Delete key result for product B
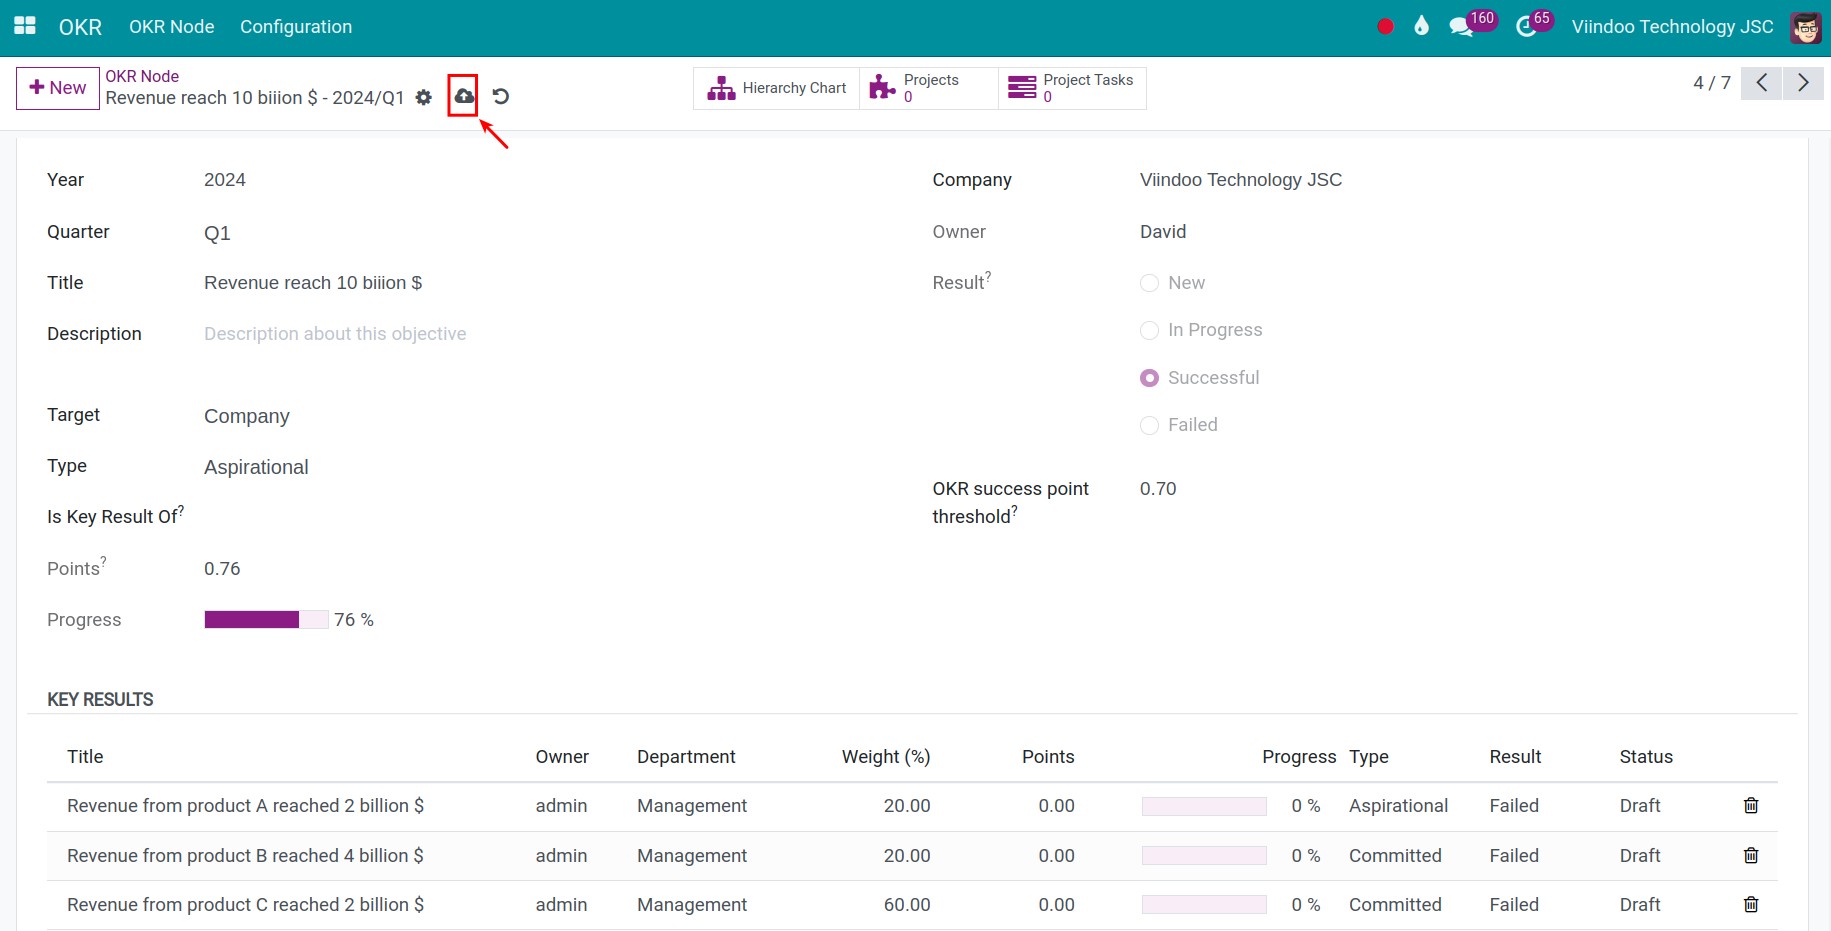This screenshot has width=1831, height=931. tap(1751, 855)
